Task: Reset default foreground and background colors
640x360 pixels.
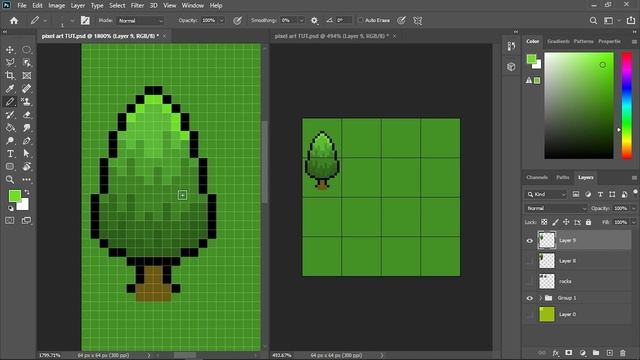Action: tap(11, 208)
